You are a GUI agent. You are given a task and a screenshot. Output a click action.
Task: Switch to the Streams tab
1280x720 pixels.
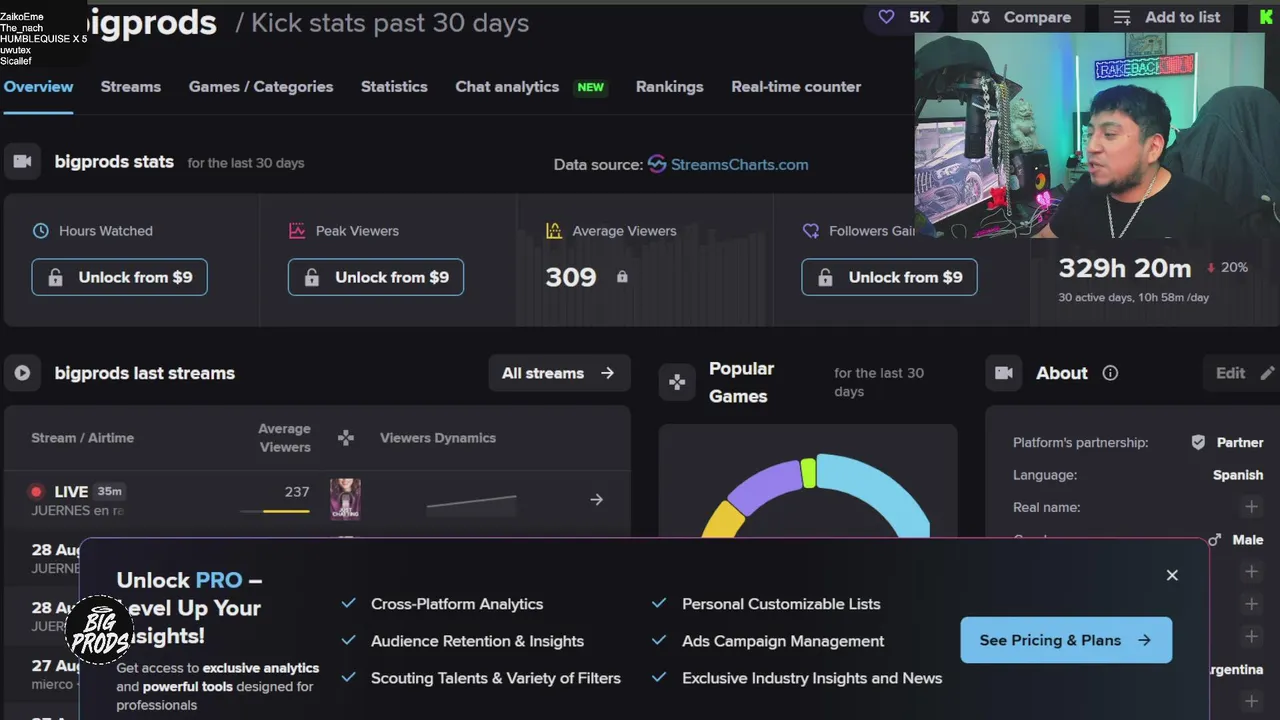130,87
